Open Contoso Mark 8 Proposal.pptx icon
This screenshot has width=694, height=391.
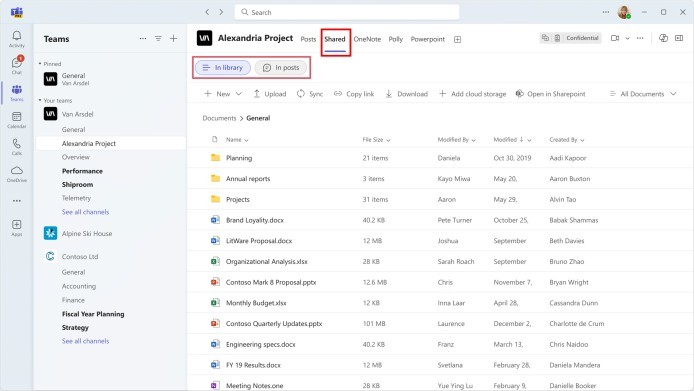tap(215, 282)
